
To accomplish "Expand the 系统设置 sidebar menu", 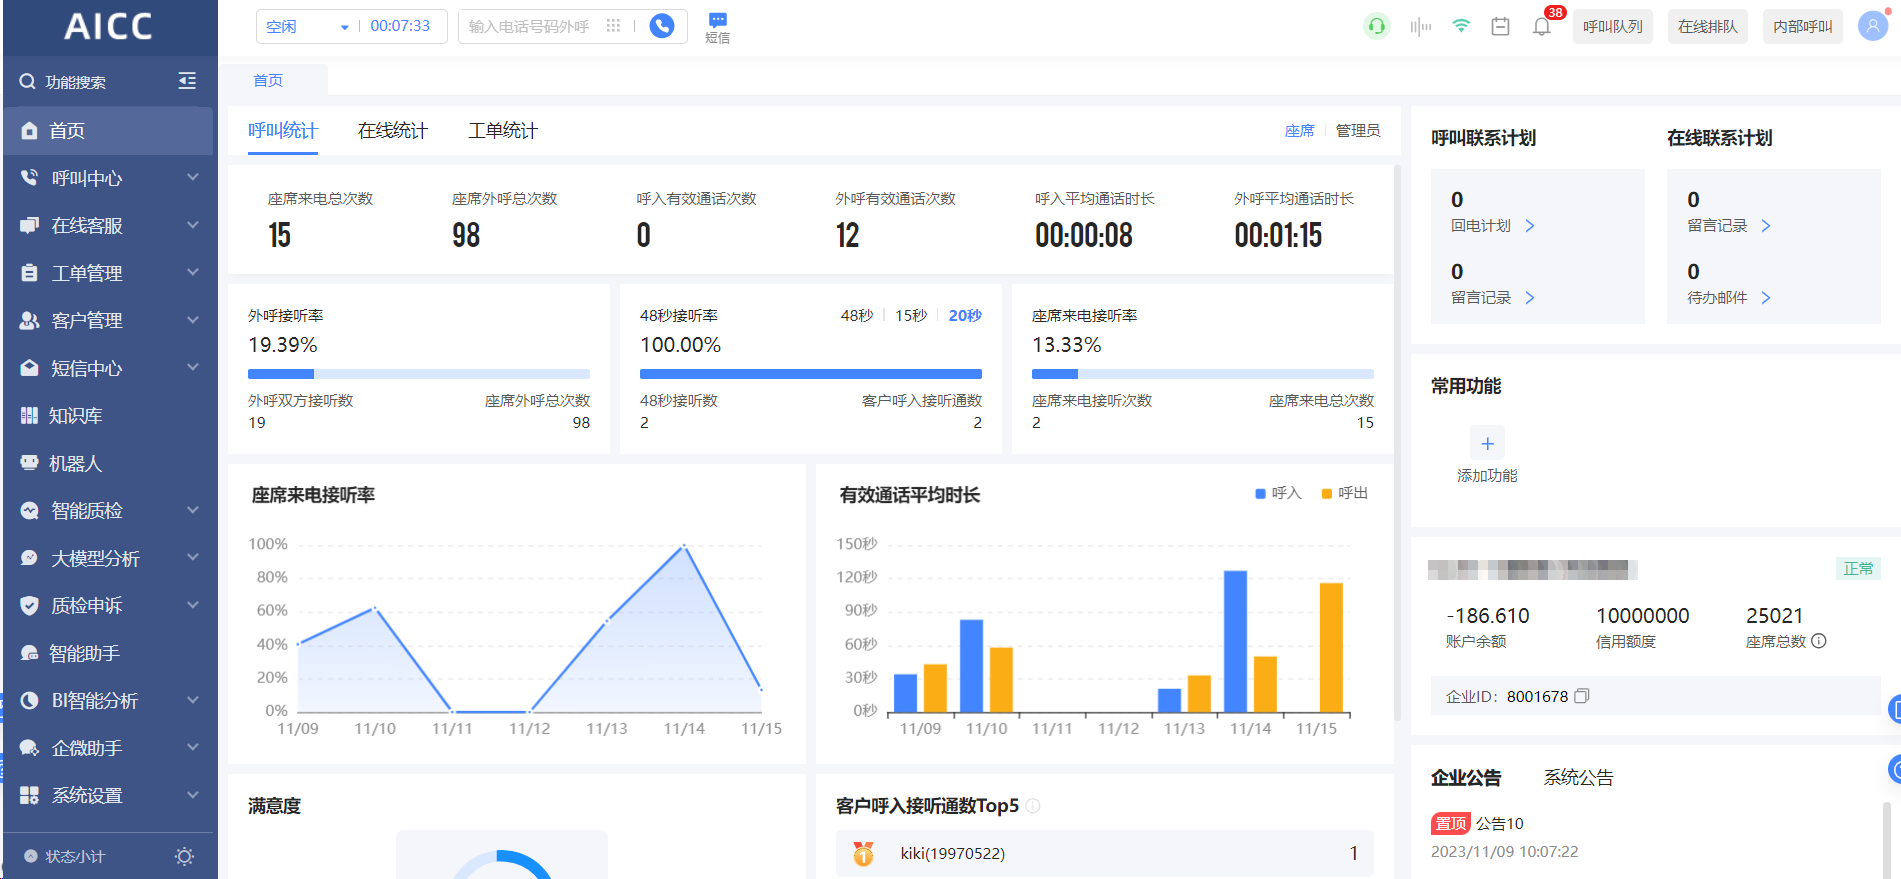I will (x=108, y=795).
